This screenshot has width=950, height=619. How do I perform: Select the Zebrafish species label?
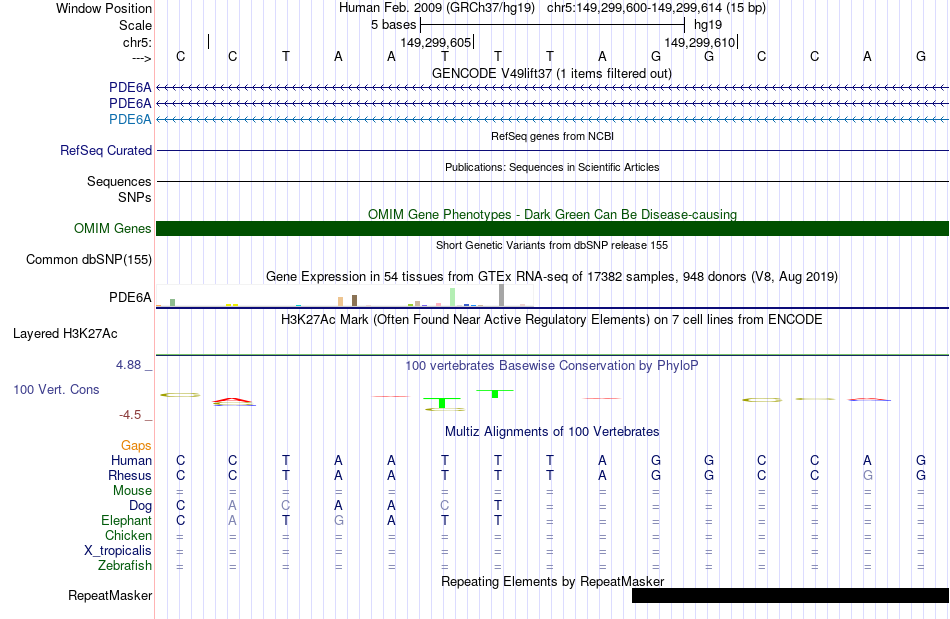tap(125, 565)
